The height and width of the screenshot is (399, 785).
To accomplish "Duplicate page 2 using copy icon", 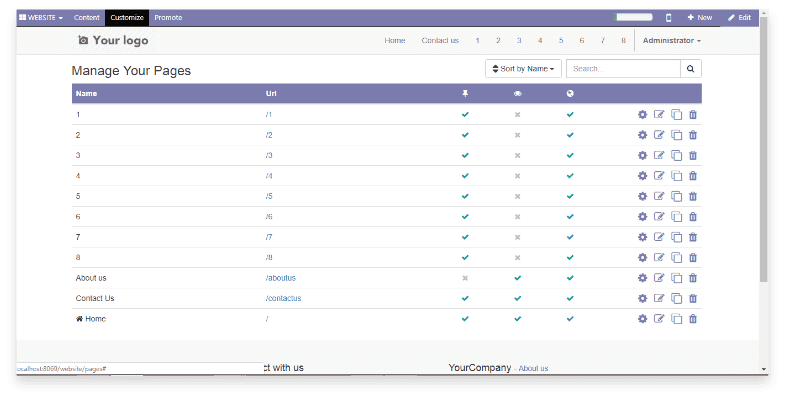I will 676,135.
